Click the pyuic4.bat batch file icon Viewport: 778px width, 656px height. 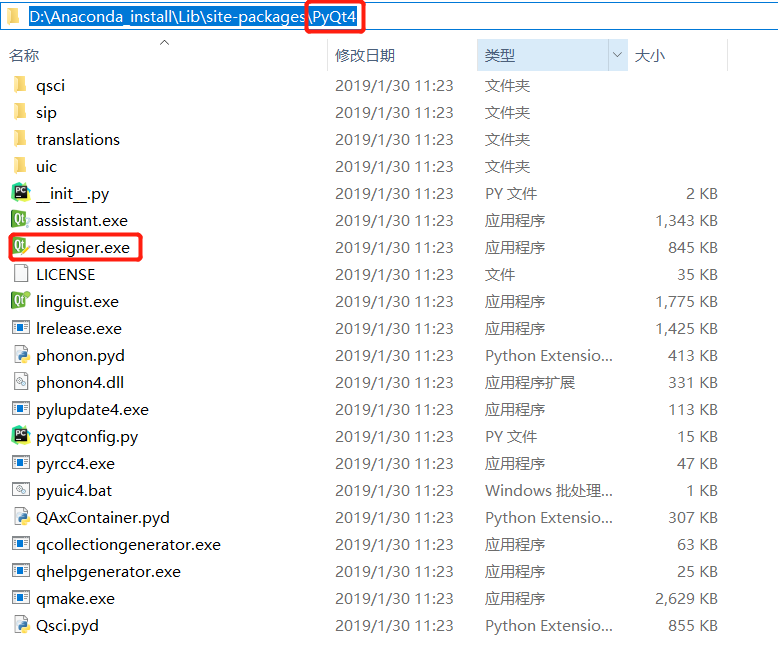tap(21, 489)
